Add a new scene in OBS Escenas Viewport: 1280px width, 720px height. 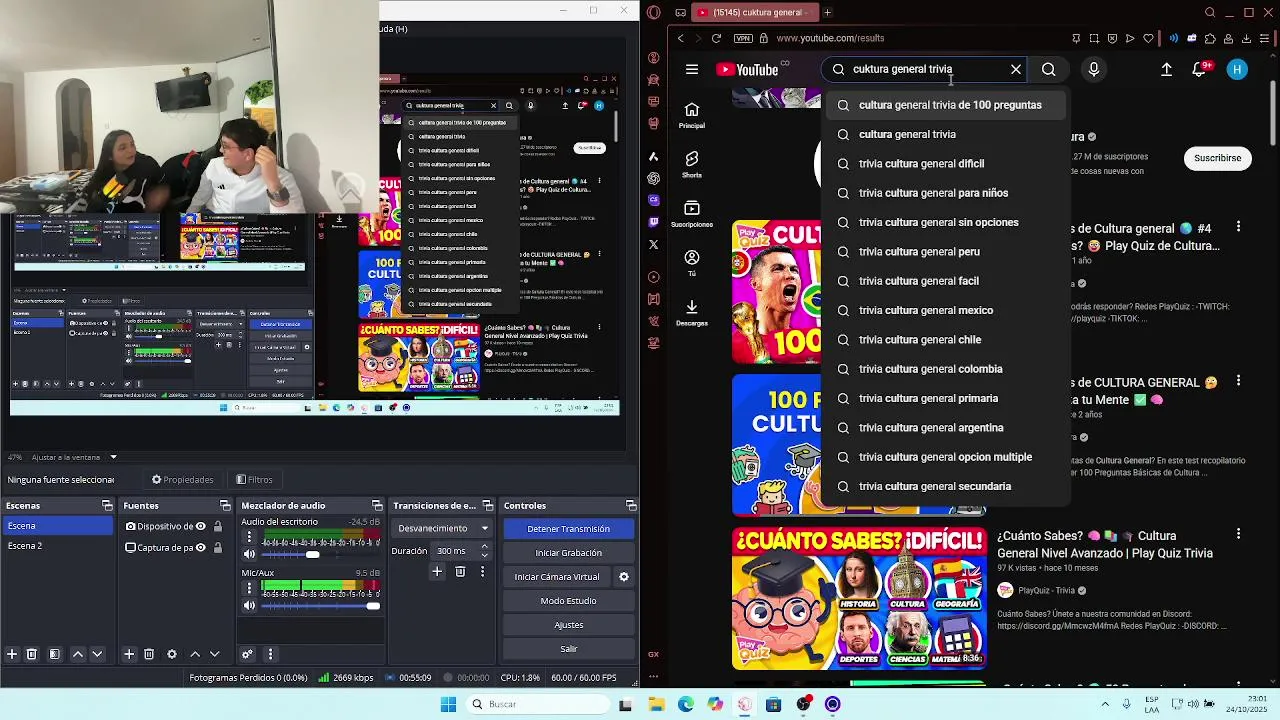tap(12, 654)
